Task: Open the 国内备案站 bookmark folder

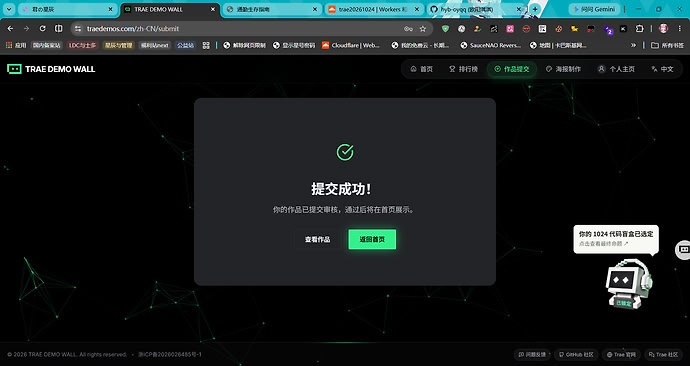Action: 47,45
